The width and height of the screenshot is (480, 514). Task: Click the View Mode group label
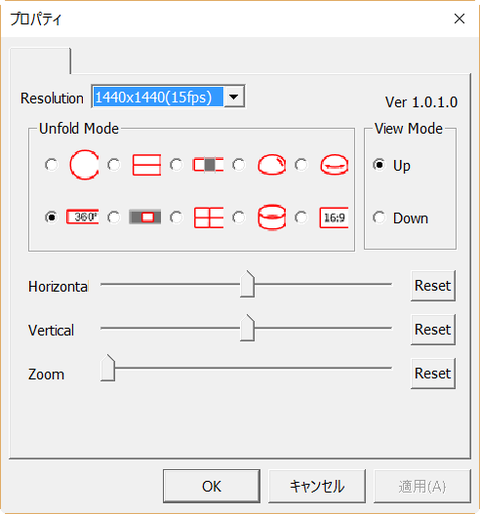click(409, 129)
